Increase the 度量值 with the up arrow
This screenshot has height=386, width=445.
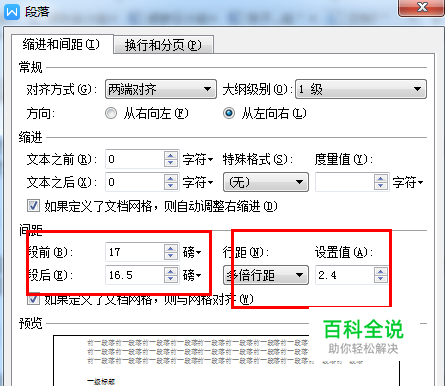pos(381,178)
